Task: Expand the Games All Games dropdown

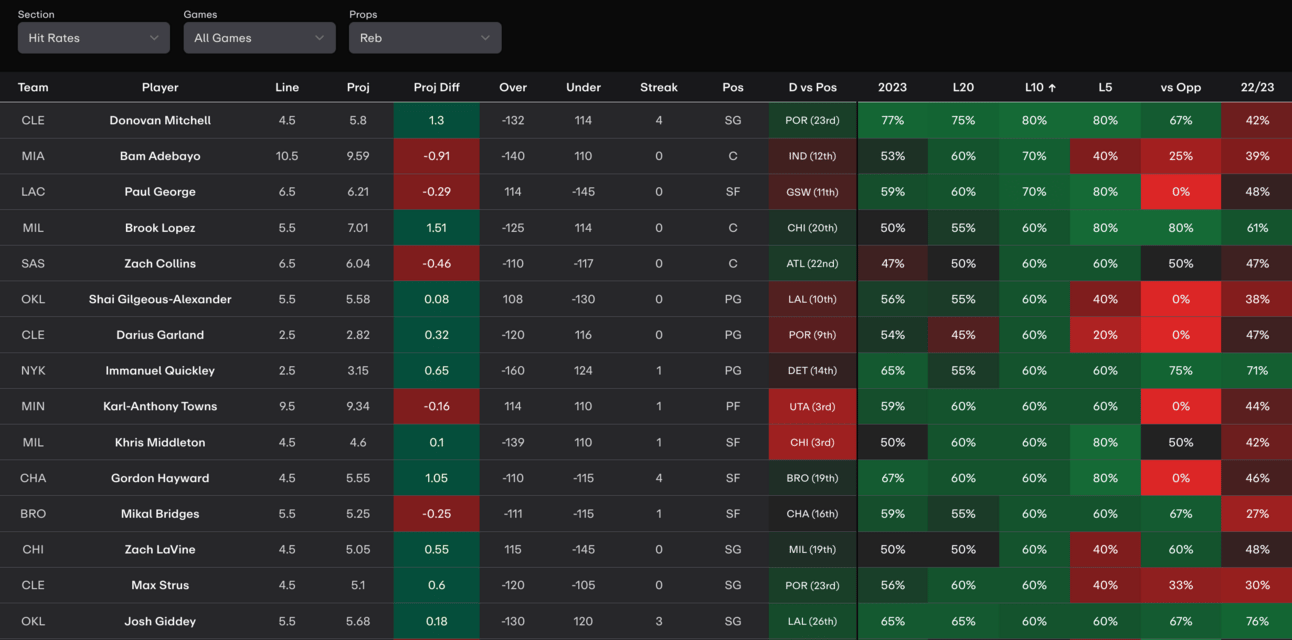Action: (x=259, y=38)
